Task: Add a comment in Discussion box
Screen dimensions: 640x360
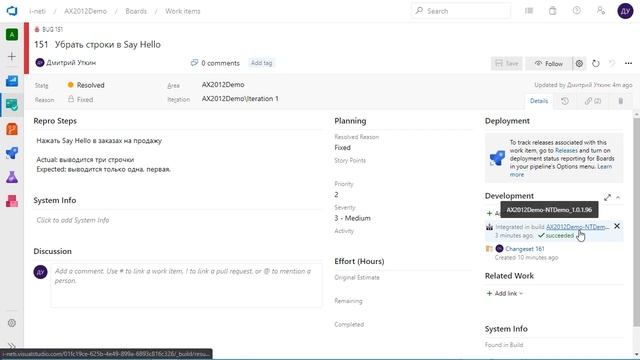Action: pos(186,285)
